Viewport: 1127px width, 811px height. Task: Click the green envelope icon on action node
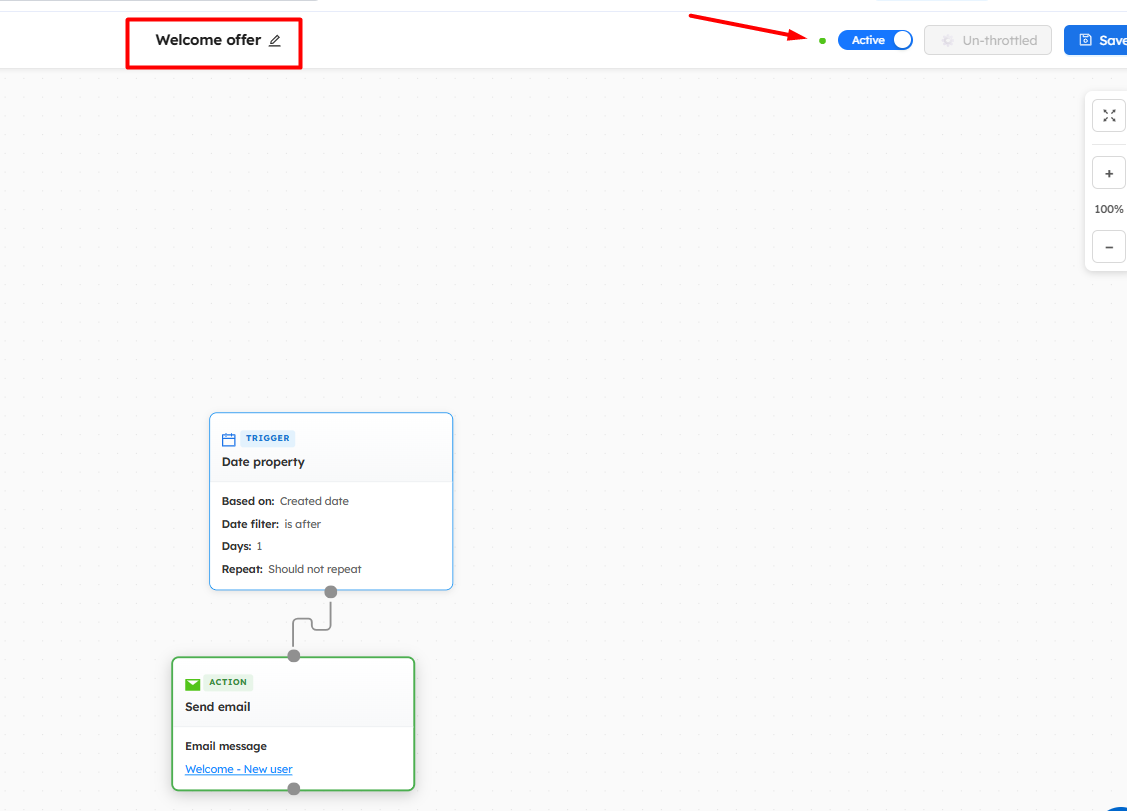pyautogui.click(x=193, y=684)
